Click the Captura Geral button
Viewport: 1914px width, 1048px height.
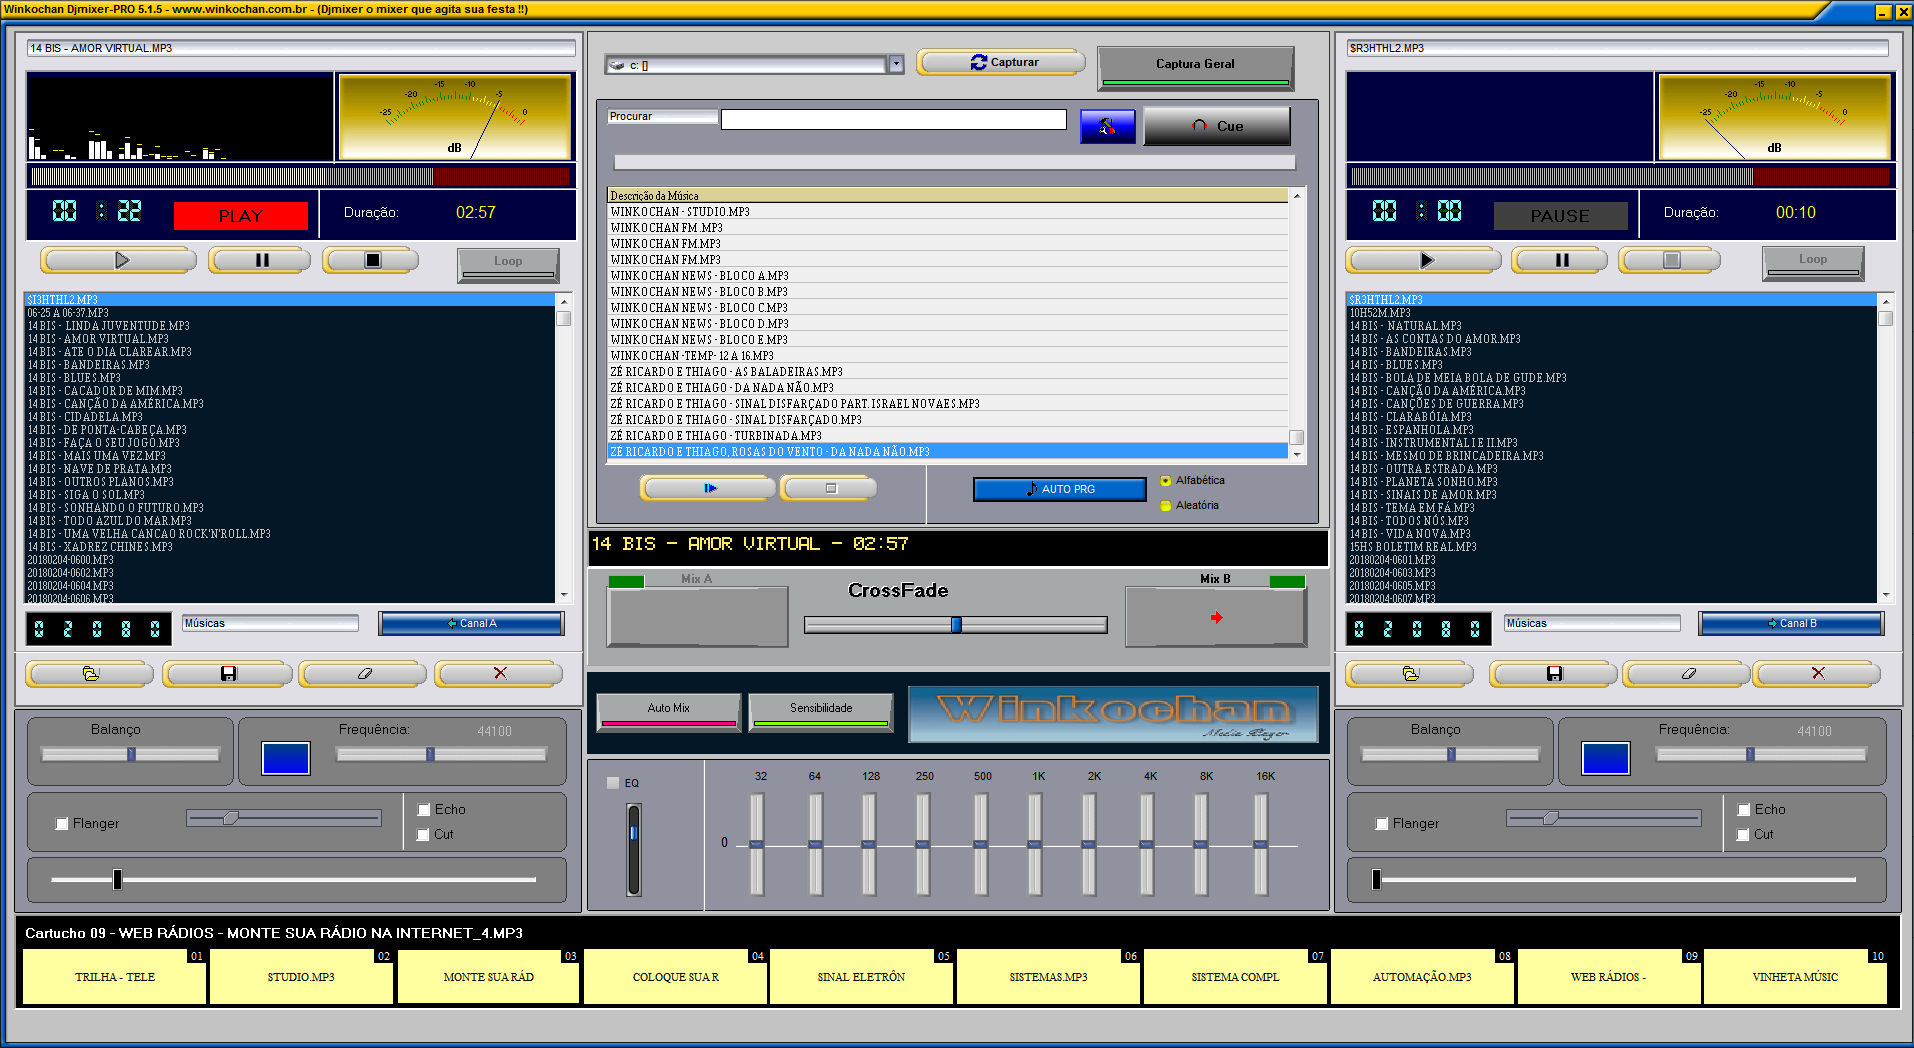click(1195, 65)
